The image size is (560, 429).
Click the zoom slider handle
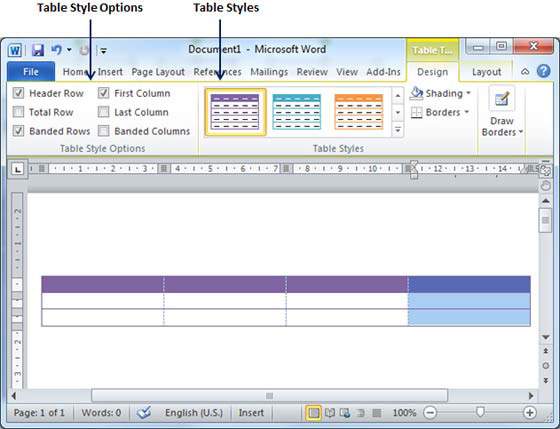[x=480, y=413]
